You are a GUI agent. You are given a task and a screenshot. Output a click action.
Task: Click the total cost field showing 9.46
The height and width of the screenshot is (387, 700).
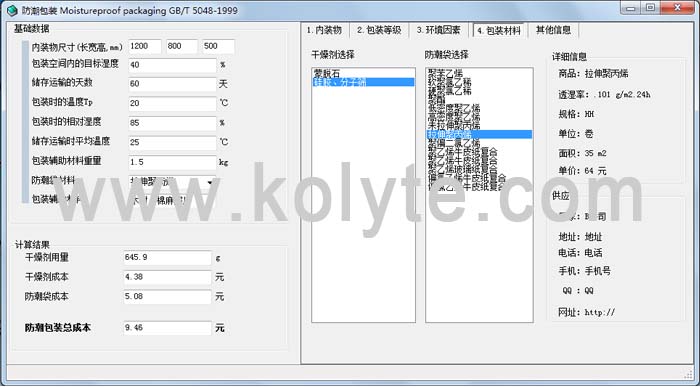[167, 328]
